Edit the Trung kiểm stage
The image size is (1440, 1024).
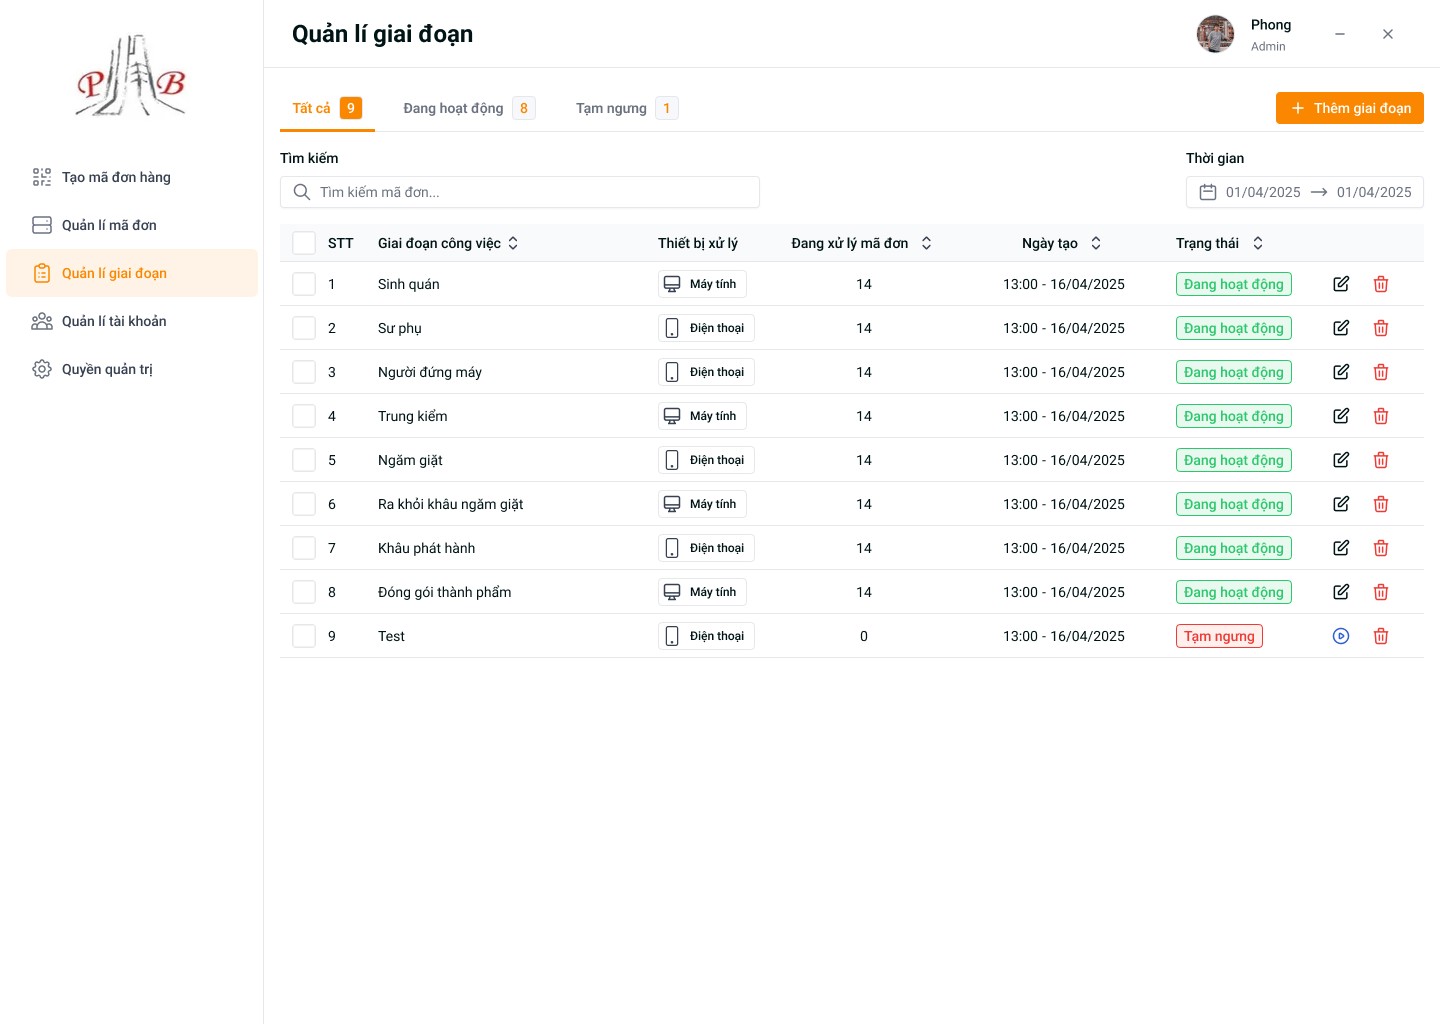coord(1341,416)
